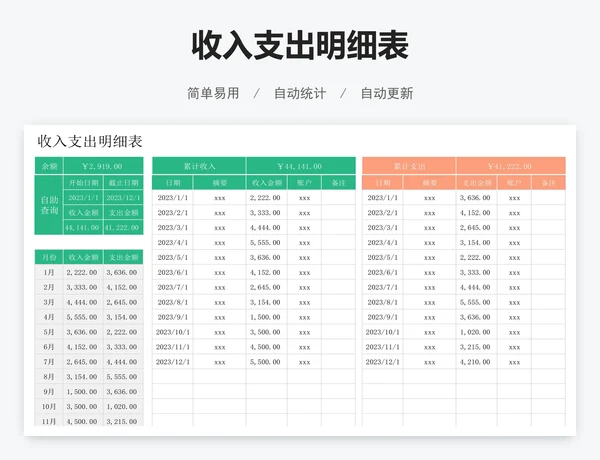This screenshot has height=460, width=600.
Task: Click the large heading 收入支出明细表 at top
Action: (300, 46)
